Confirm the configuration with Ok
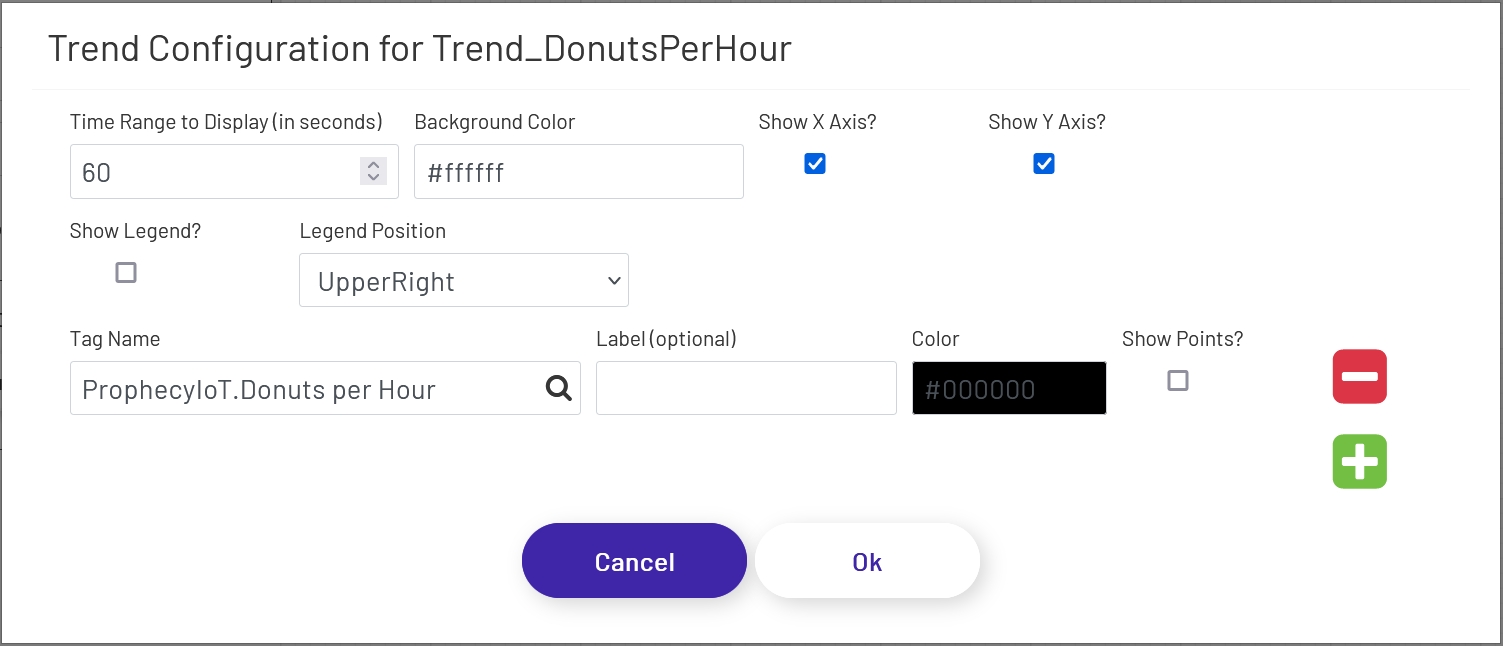 [x=867, y=561]
